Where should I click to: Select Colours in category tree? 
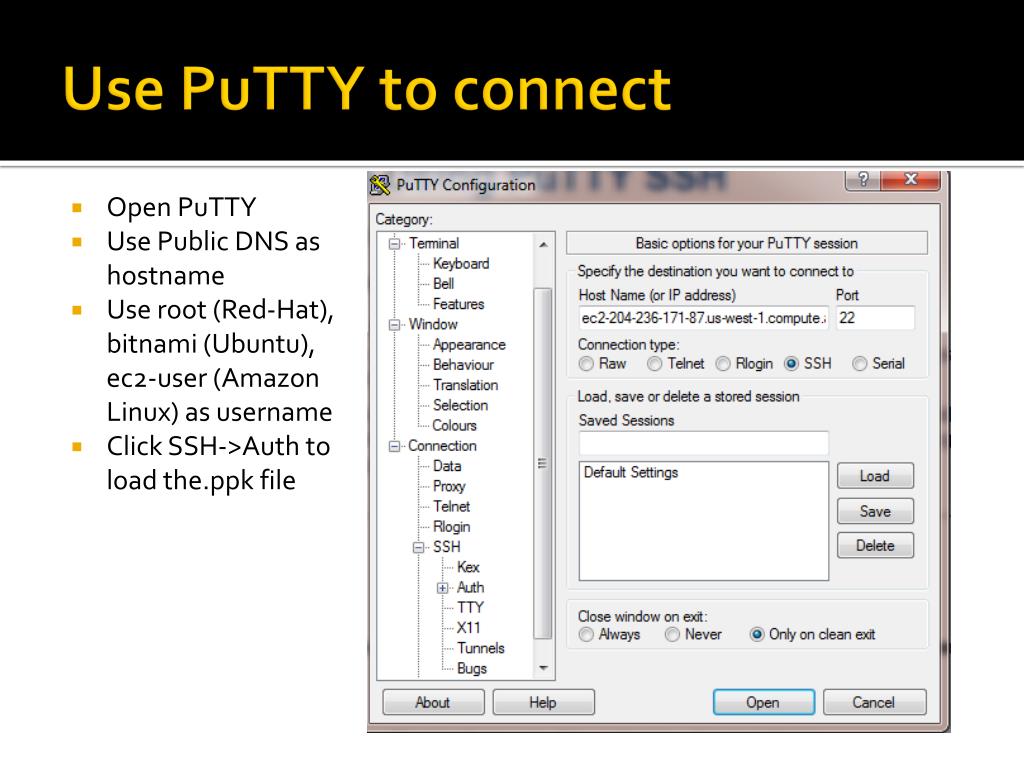pos(455,426)
